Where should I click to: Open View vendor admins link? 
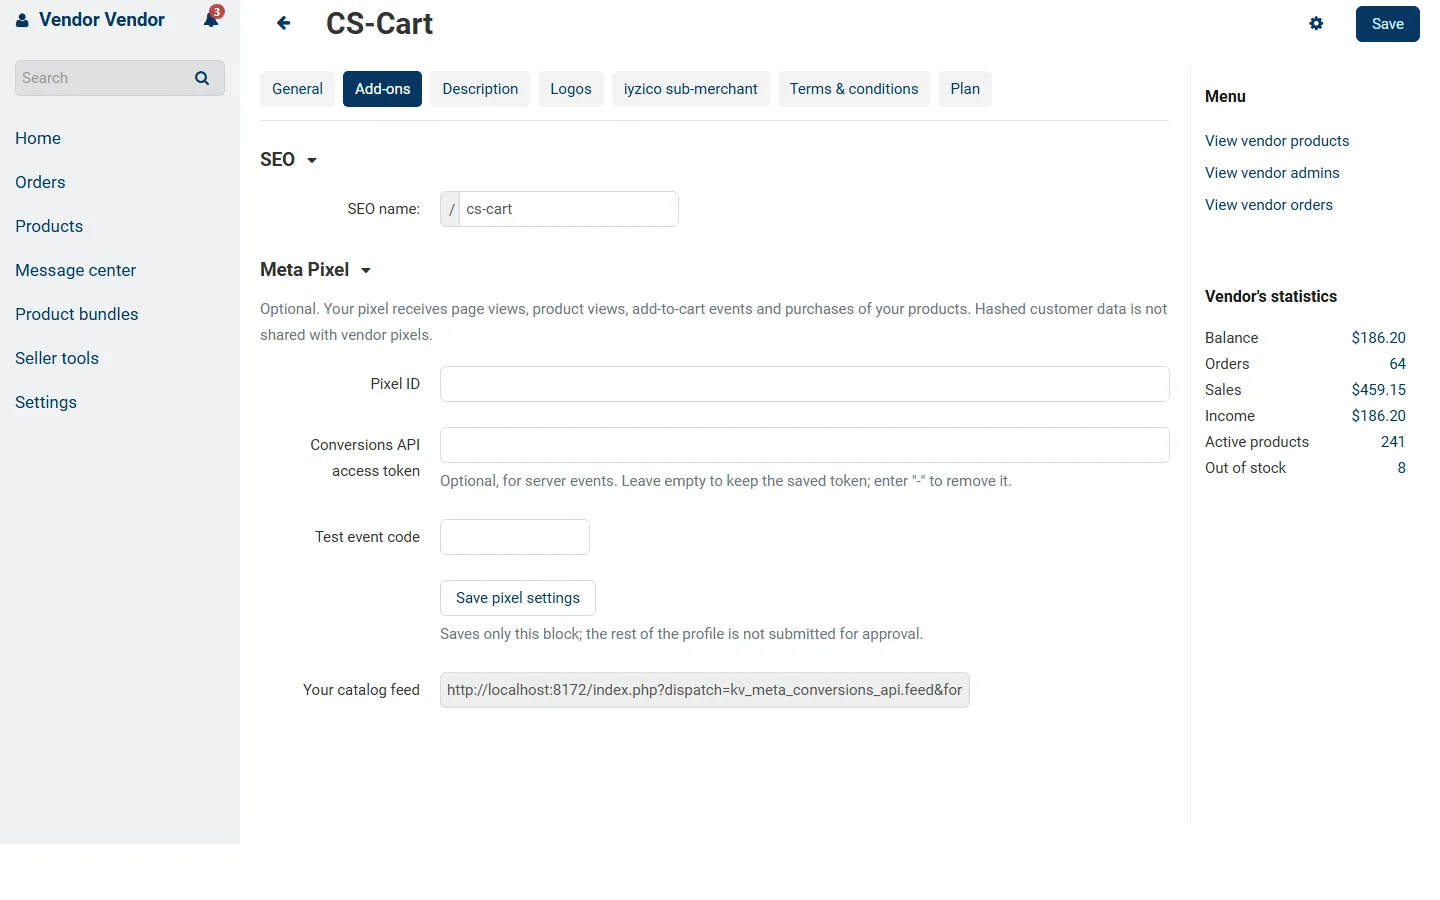[x=1272, y=173]
